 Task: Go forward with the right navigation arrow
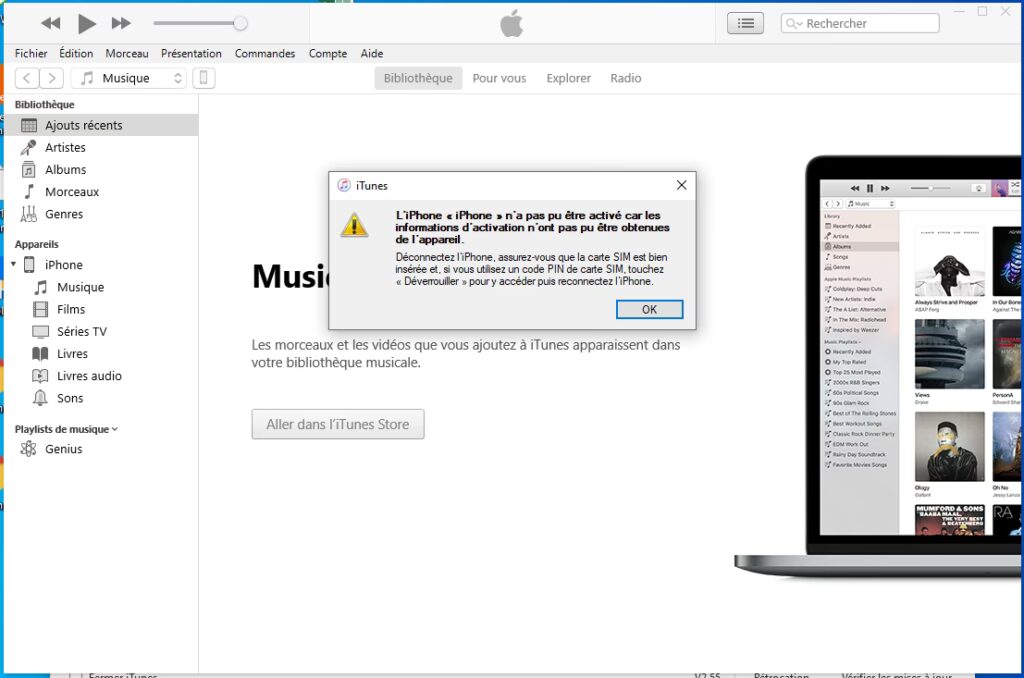[52, 78]
